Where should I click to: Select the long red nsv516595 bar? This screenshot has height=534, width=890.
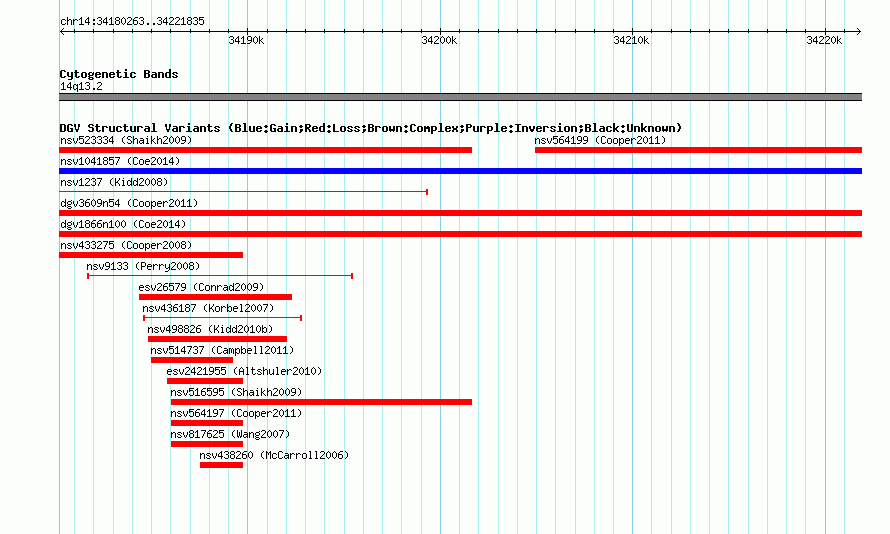[x=321, y=402]
